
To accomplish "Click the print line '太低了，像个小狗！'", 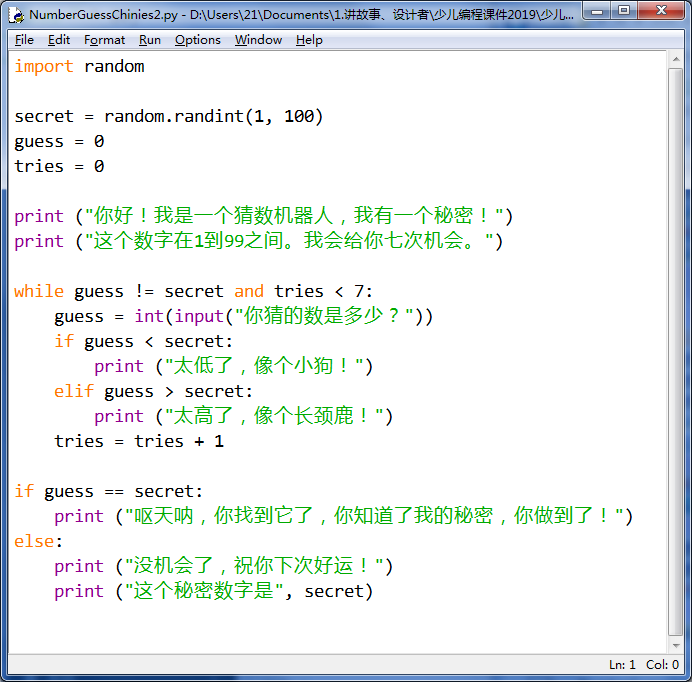I will pyautogui.click(x=234, y=366).
